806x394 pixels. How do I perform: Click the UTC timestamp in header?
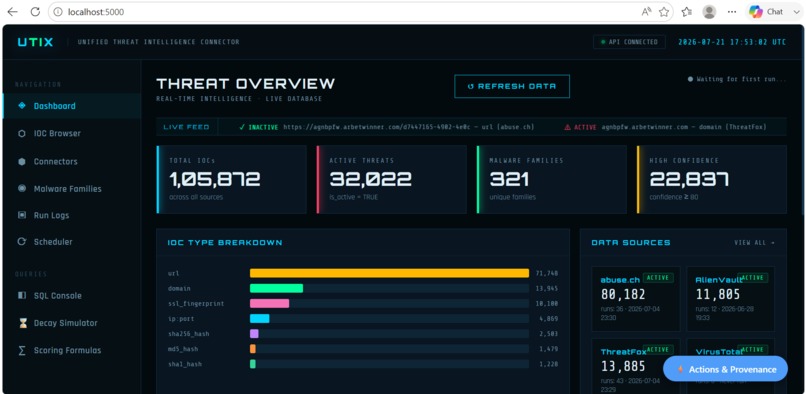point(732,42)
